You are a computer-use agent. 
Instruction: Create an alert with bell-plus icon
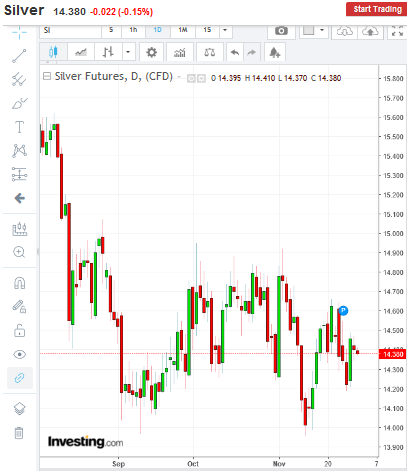click(275, 52)
